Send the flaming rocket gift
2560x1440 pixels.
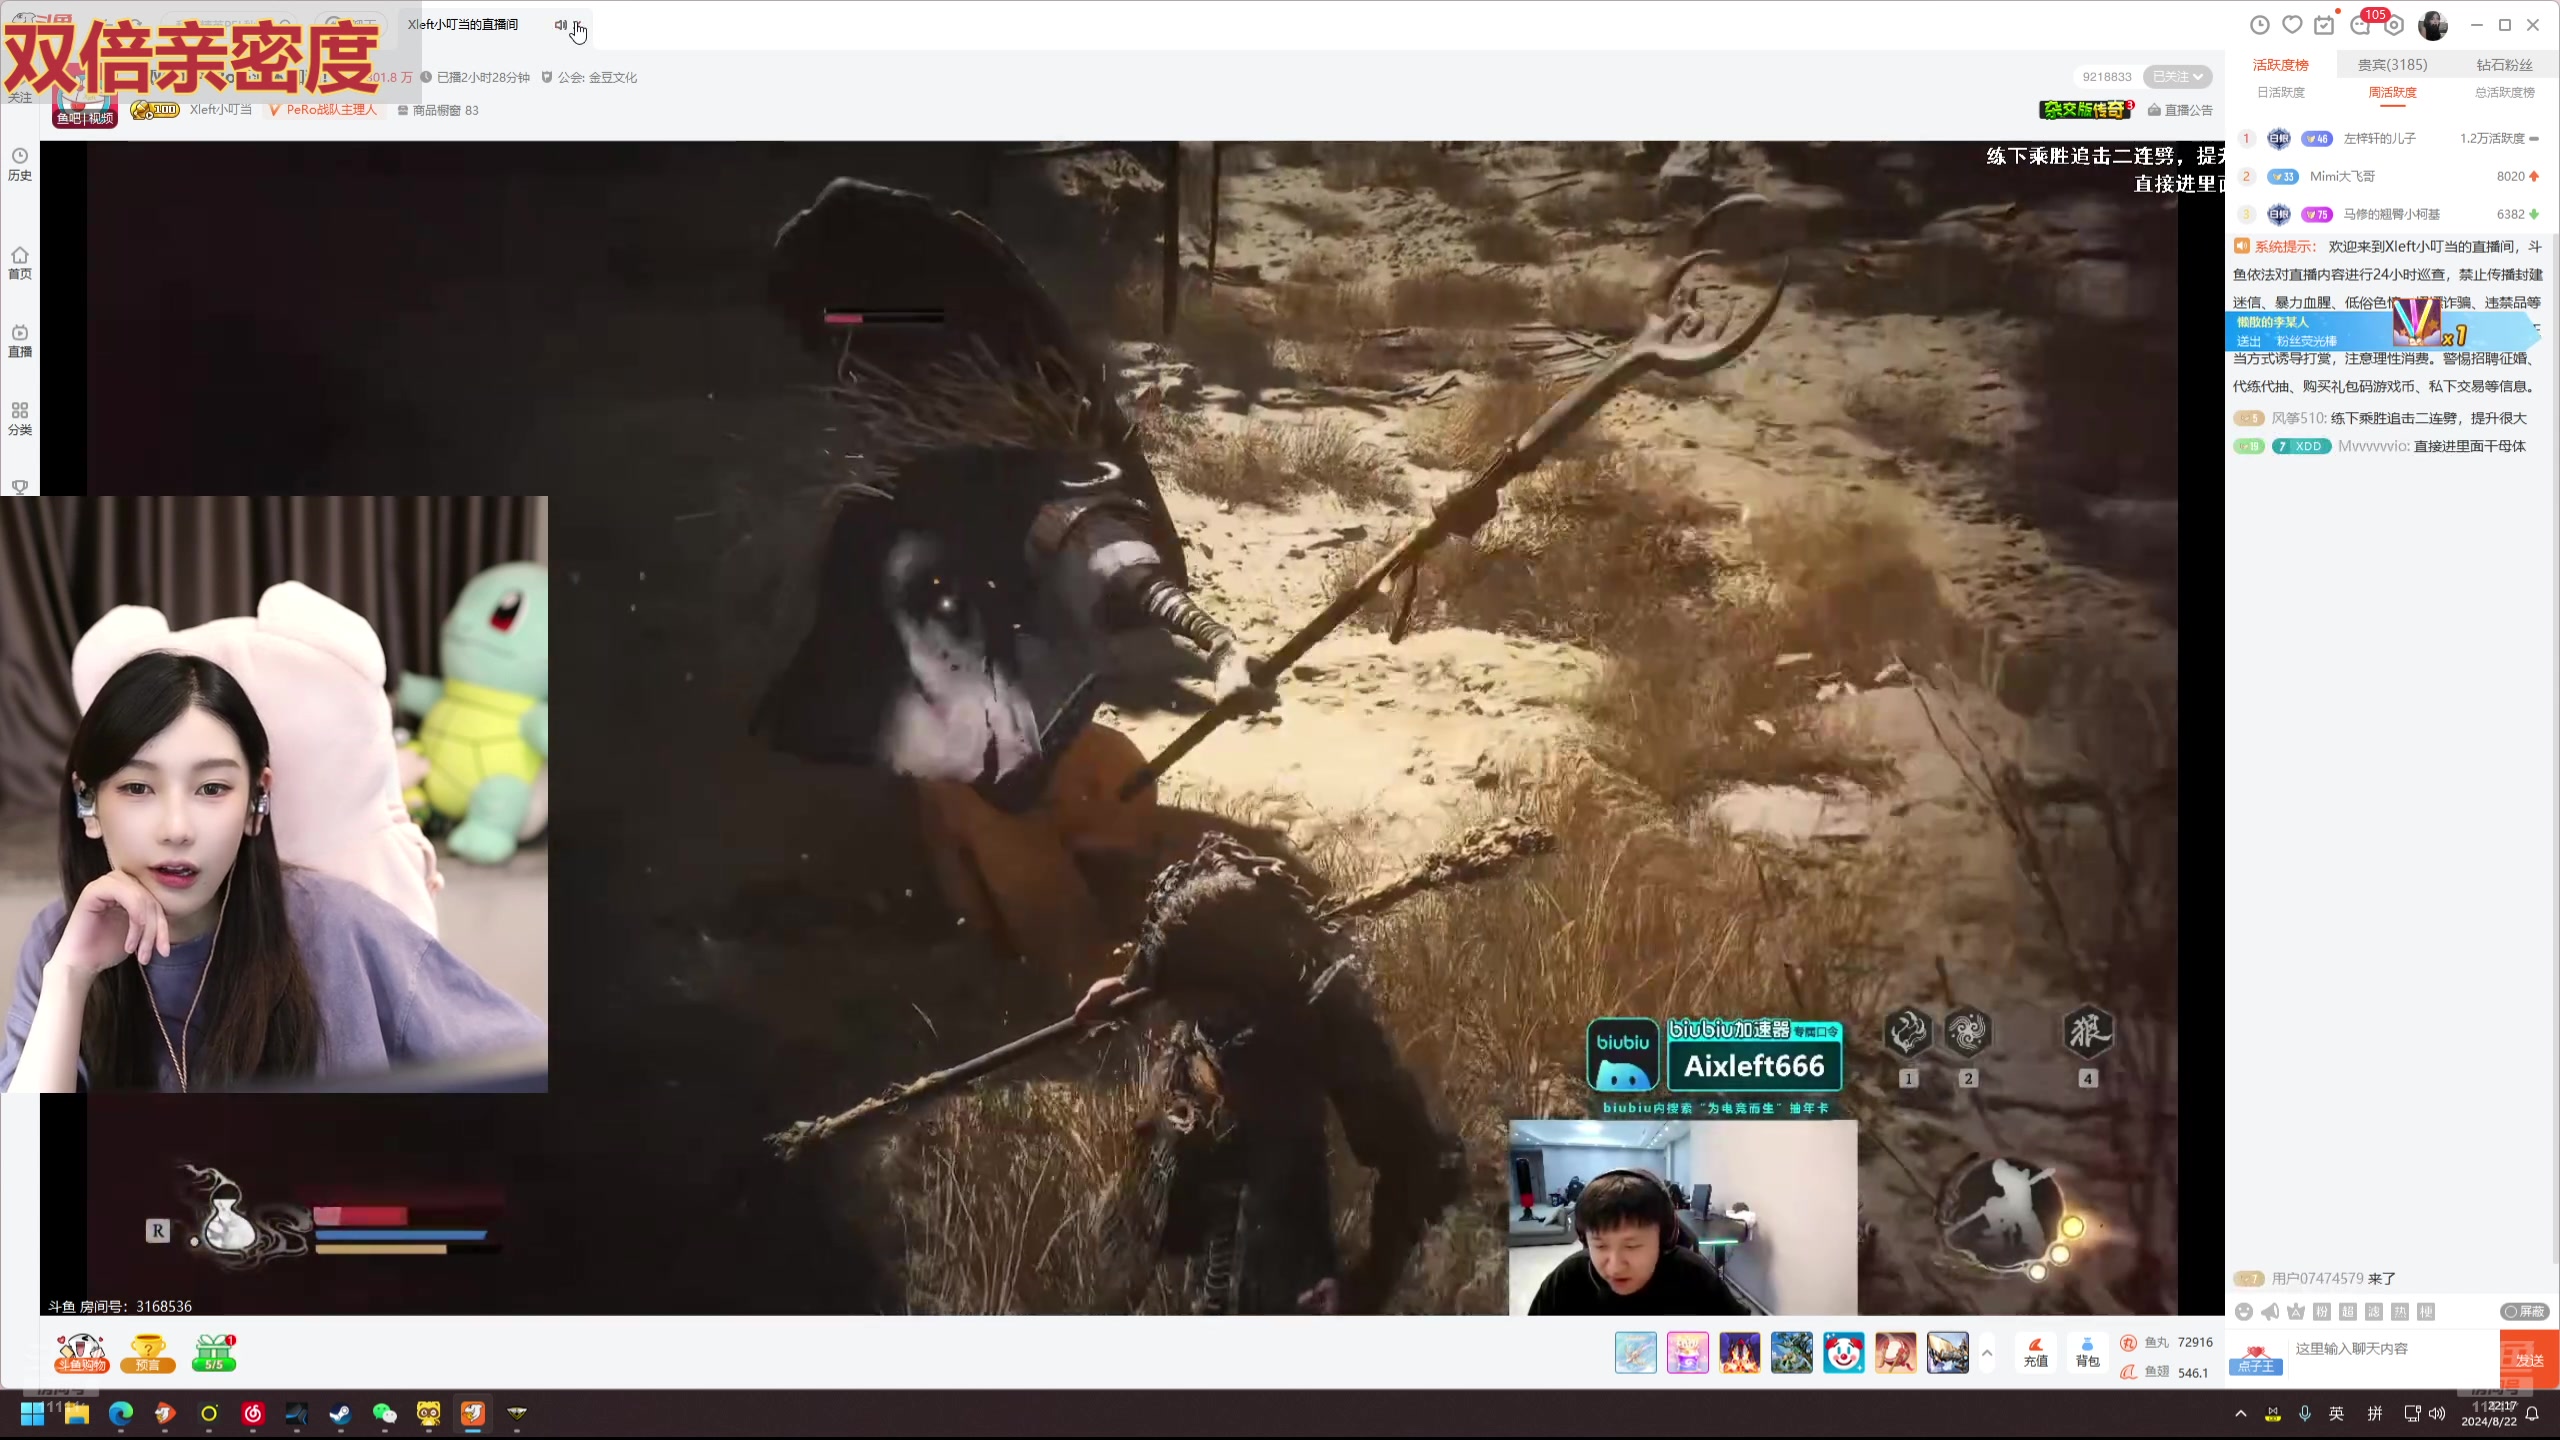point(1739,1353)
